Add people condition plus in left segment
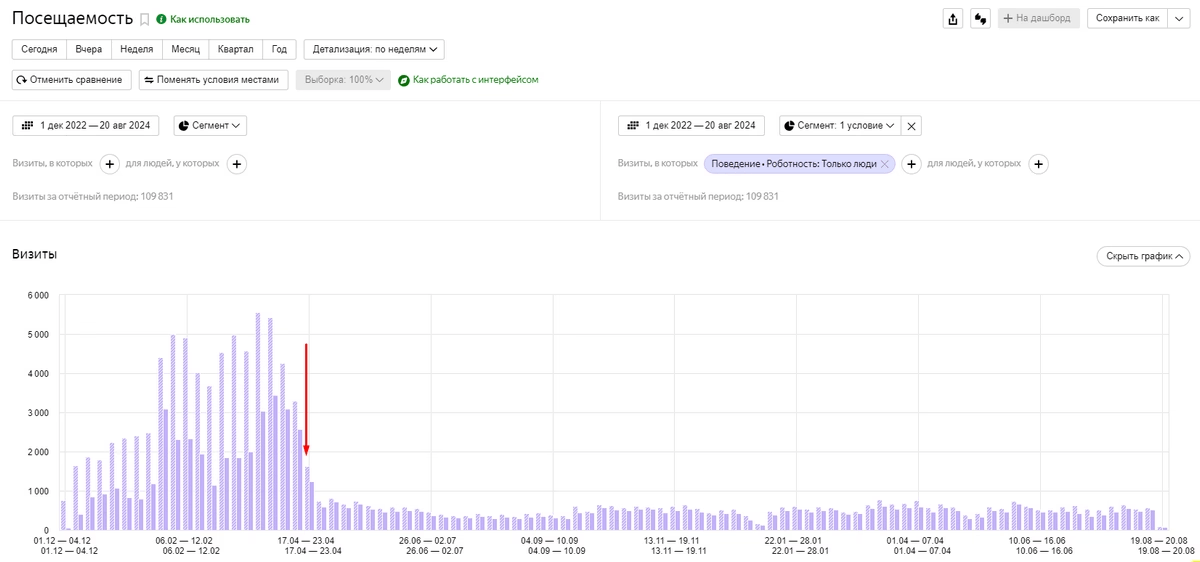This screenshot has height=562, width=1200. (x=236, y=164)
